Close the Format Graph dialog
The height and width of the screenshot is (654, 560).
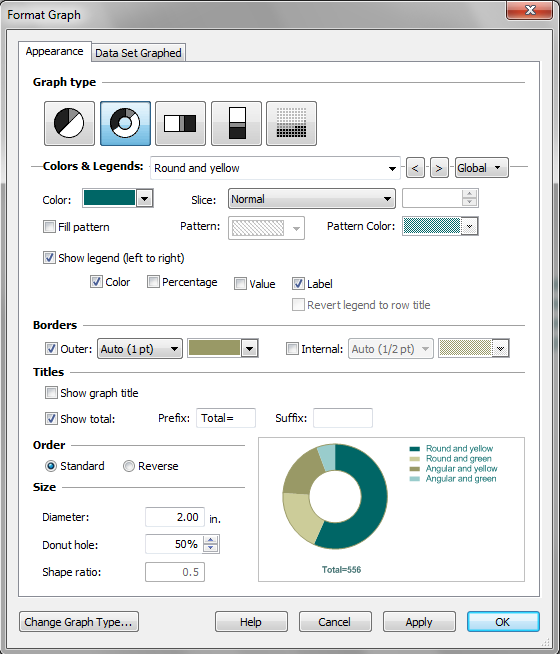(530, 10)
